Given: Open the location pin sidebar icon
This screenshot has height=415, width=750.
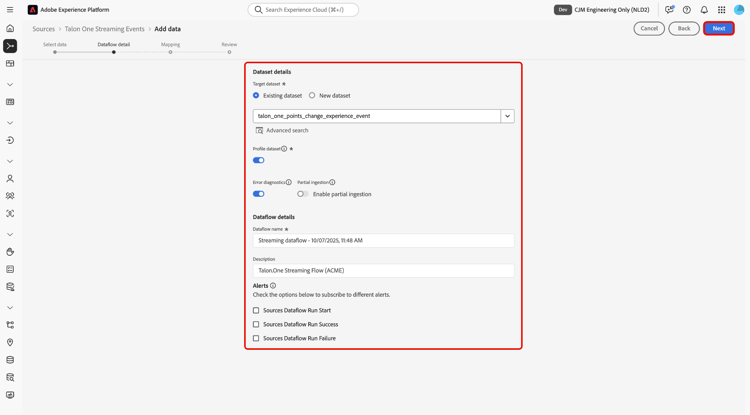Looking at the screenshot, I should pos(10,342).
